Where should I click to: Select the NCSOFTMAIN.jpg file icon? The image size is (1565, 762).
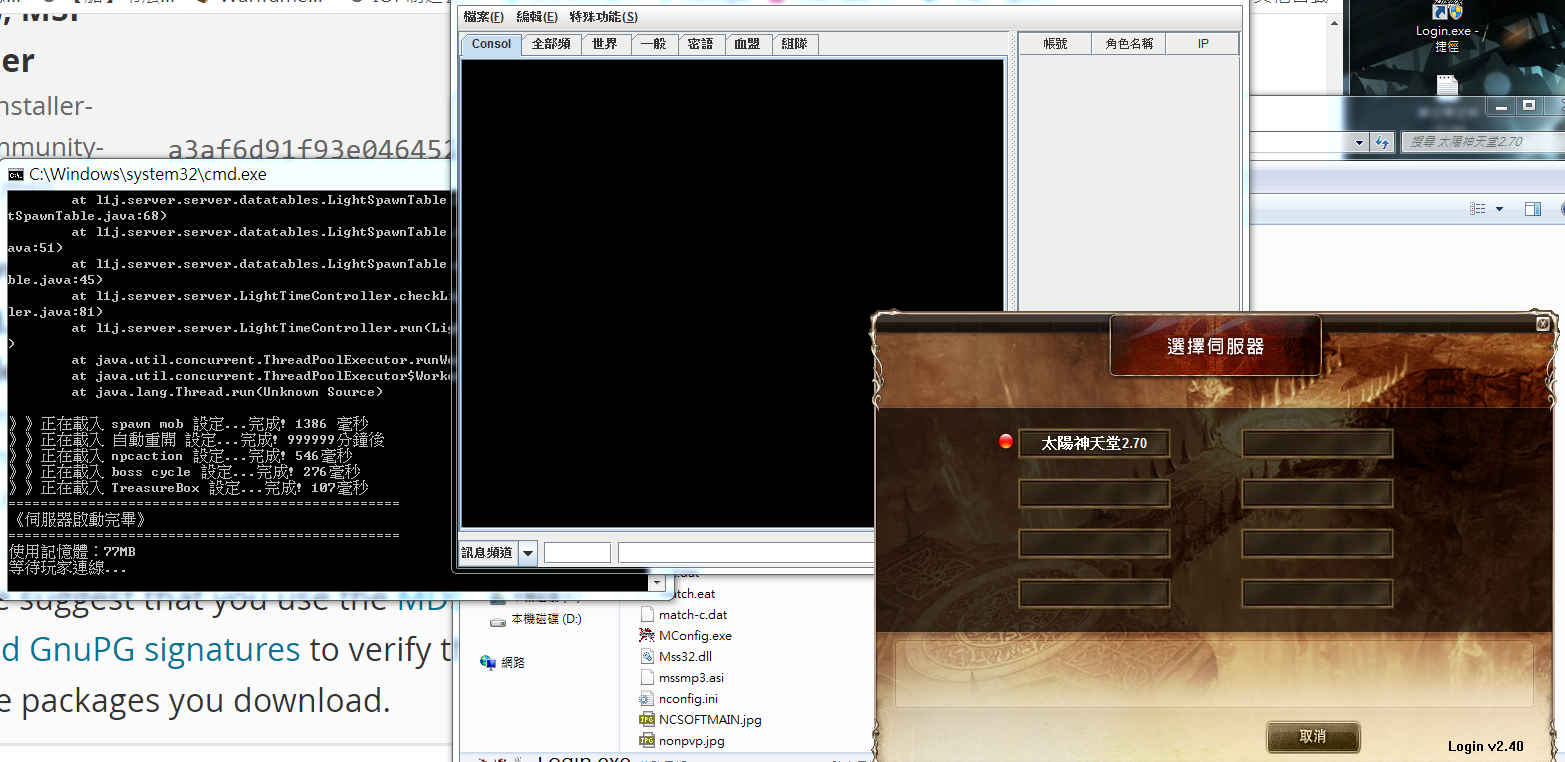point(646,719)
